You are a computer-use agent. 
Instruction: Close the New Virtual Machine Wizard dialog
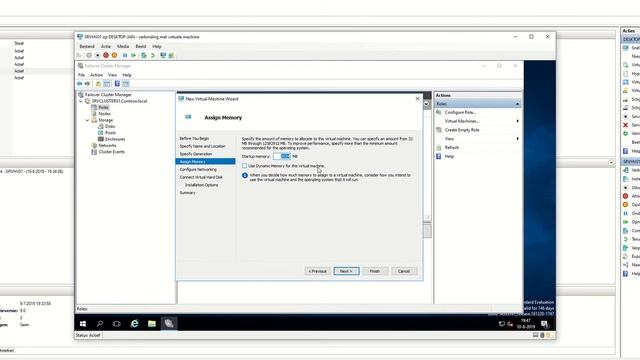(x=418, y=99)
